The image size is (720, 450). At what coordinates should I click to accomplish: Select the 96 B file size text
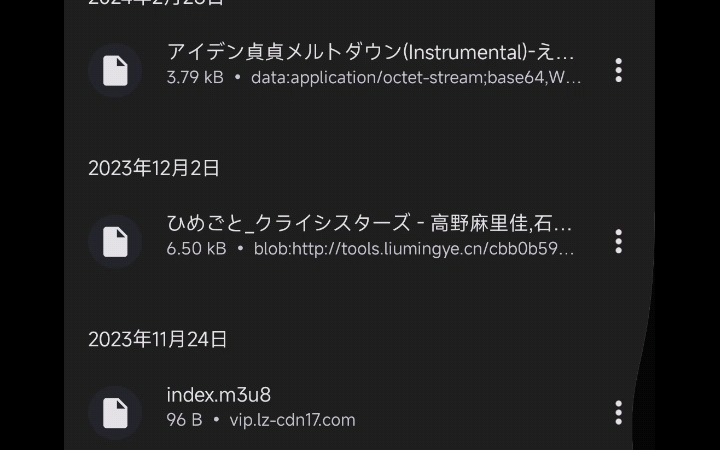click(184, 420)
